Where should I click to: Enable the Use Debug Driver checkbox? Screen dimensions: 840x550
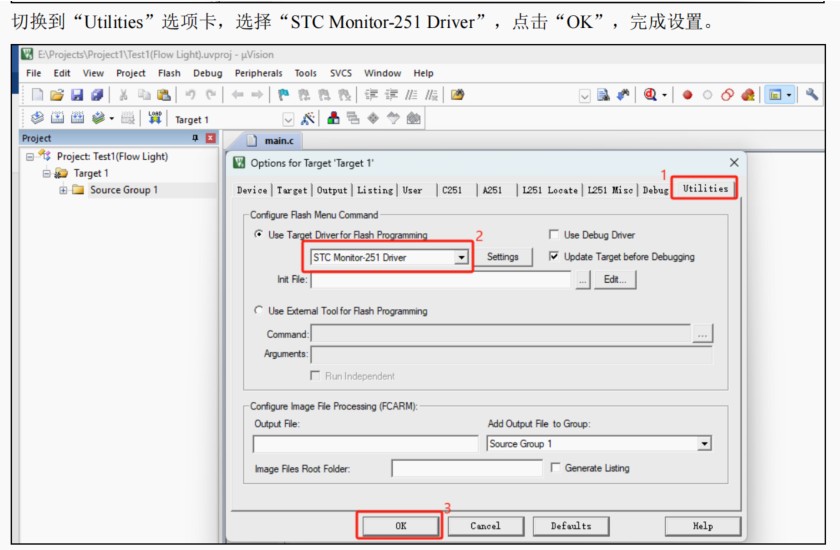pos(555,235)
